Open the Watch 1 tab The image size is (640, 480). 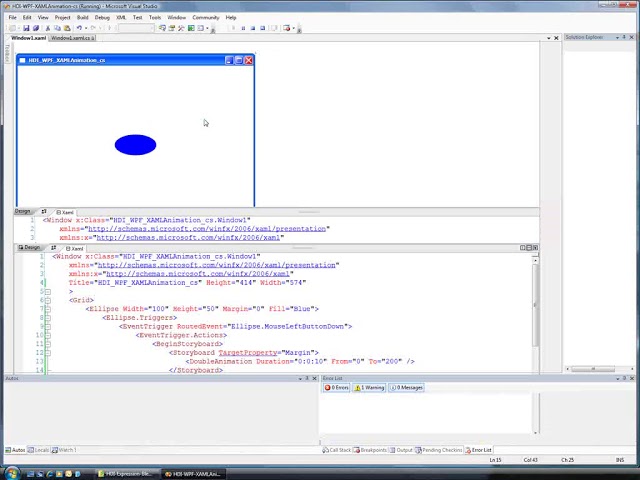[x=64, y=450]
